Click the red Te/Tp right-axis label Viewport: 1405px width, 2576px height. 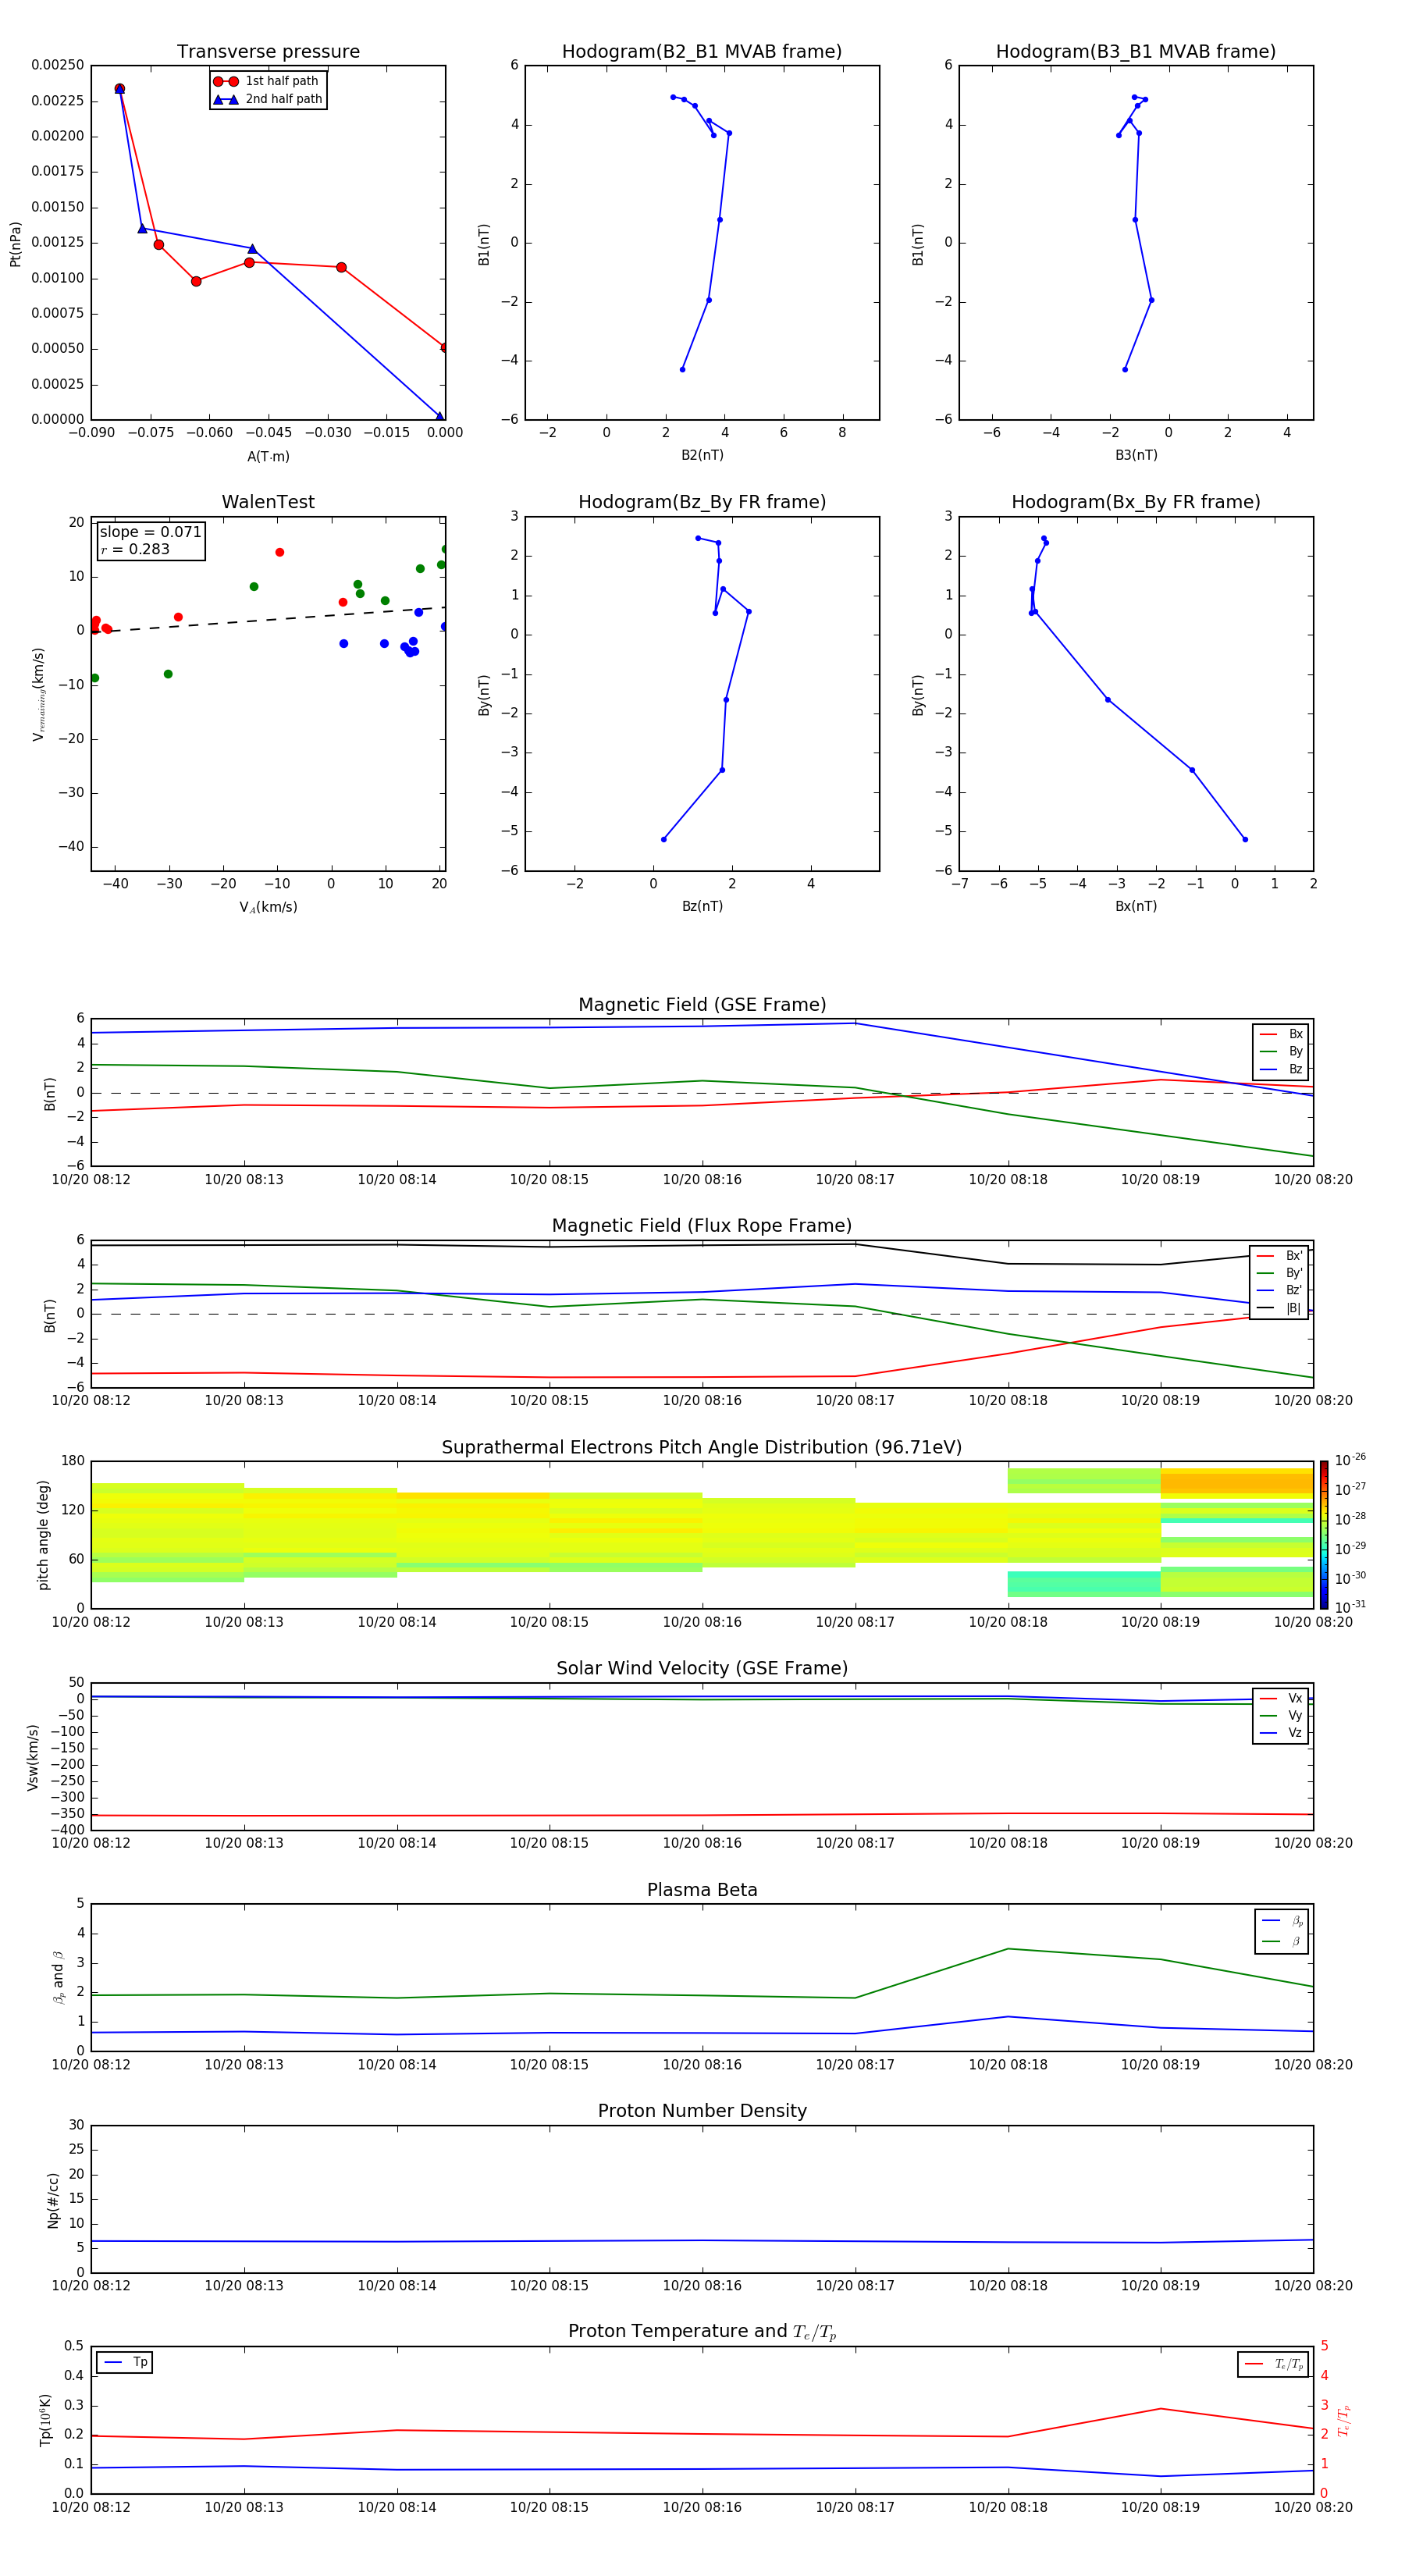(x=1344, y=2420)
